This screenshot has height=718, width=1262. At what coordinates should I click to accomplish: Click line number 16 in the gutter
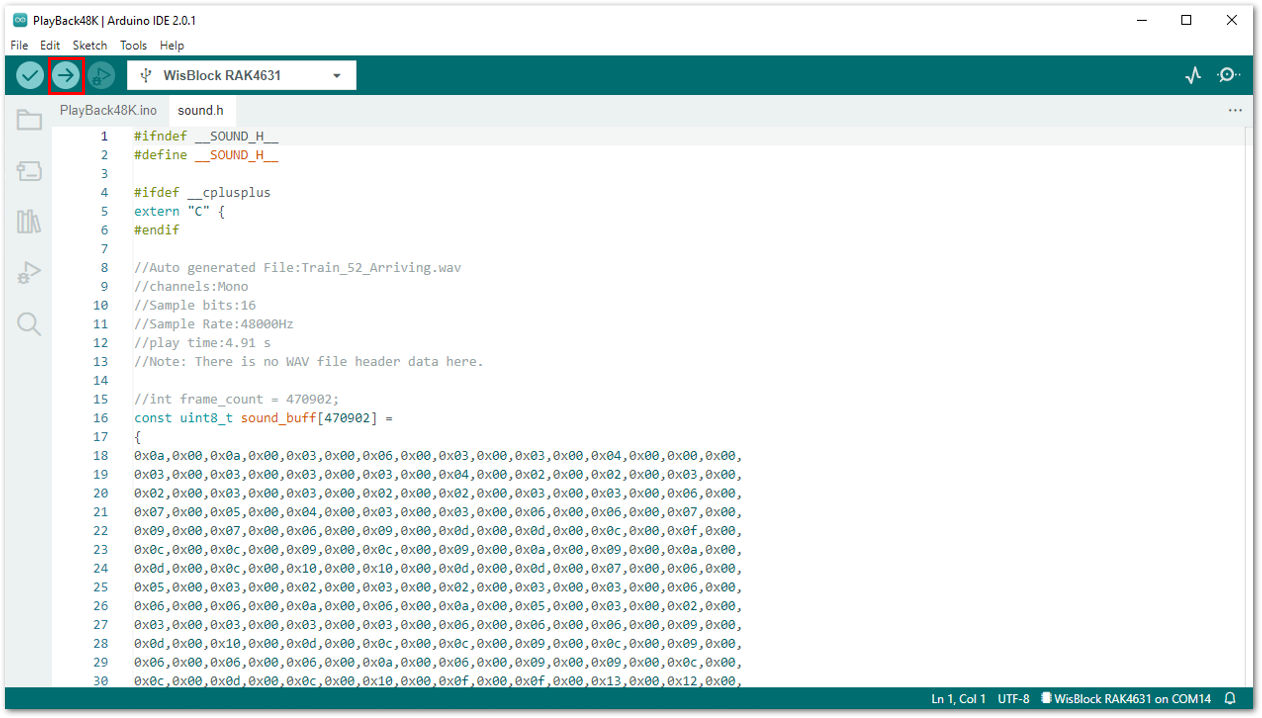[x=100, y=418]
